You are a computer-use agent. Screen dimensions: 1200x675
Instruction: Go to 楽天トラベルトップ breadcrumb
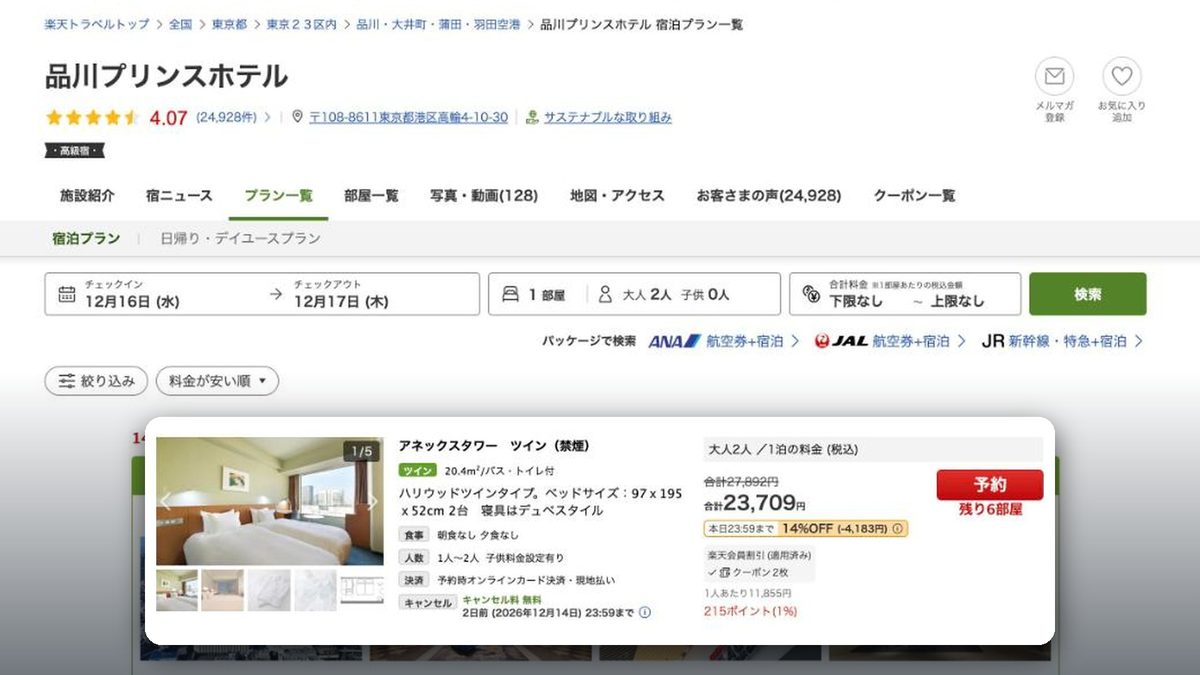[x=97, y=24]
